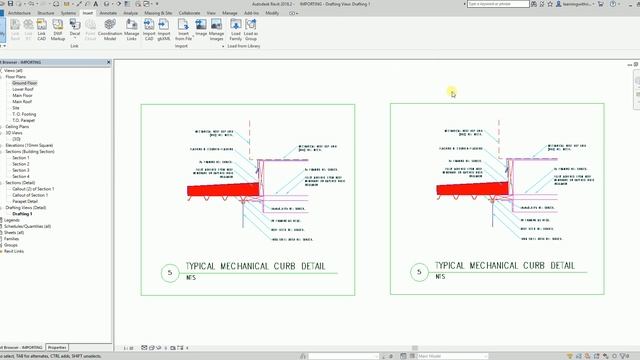
Task: Select Parapet Detail view
Action: click(25, 201)
